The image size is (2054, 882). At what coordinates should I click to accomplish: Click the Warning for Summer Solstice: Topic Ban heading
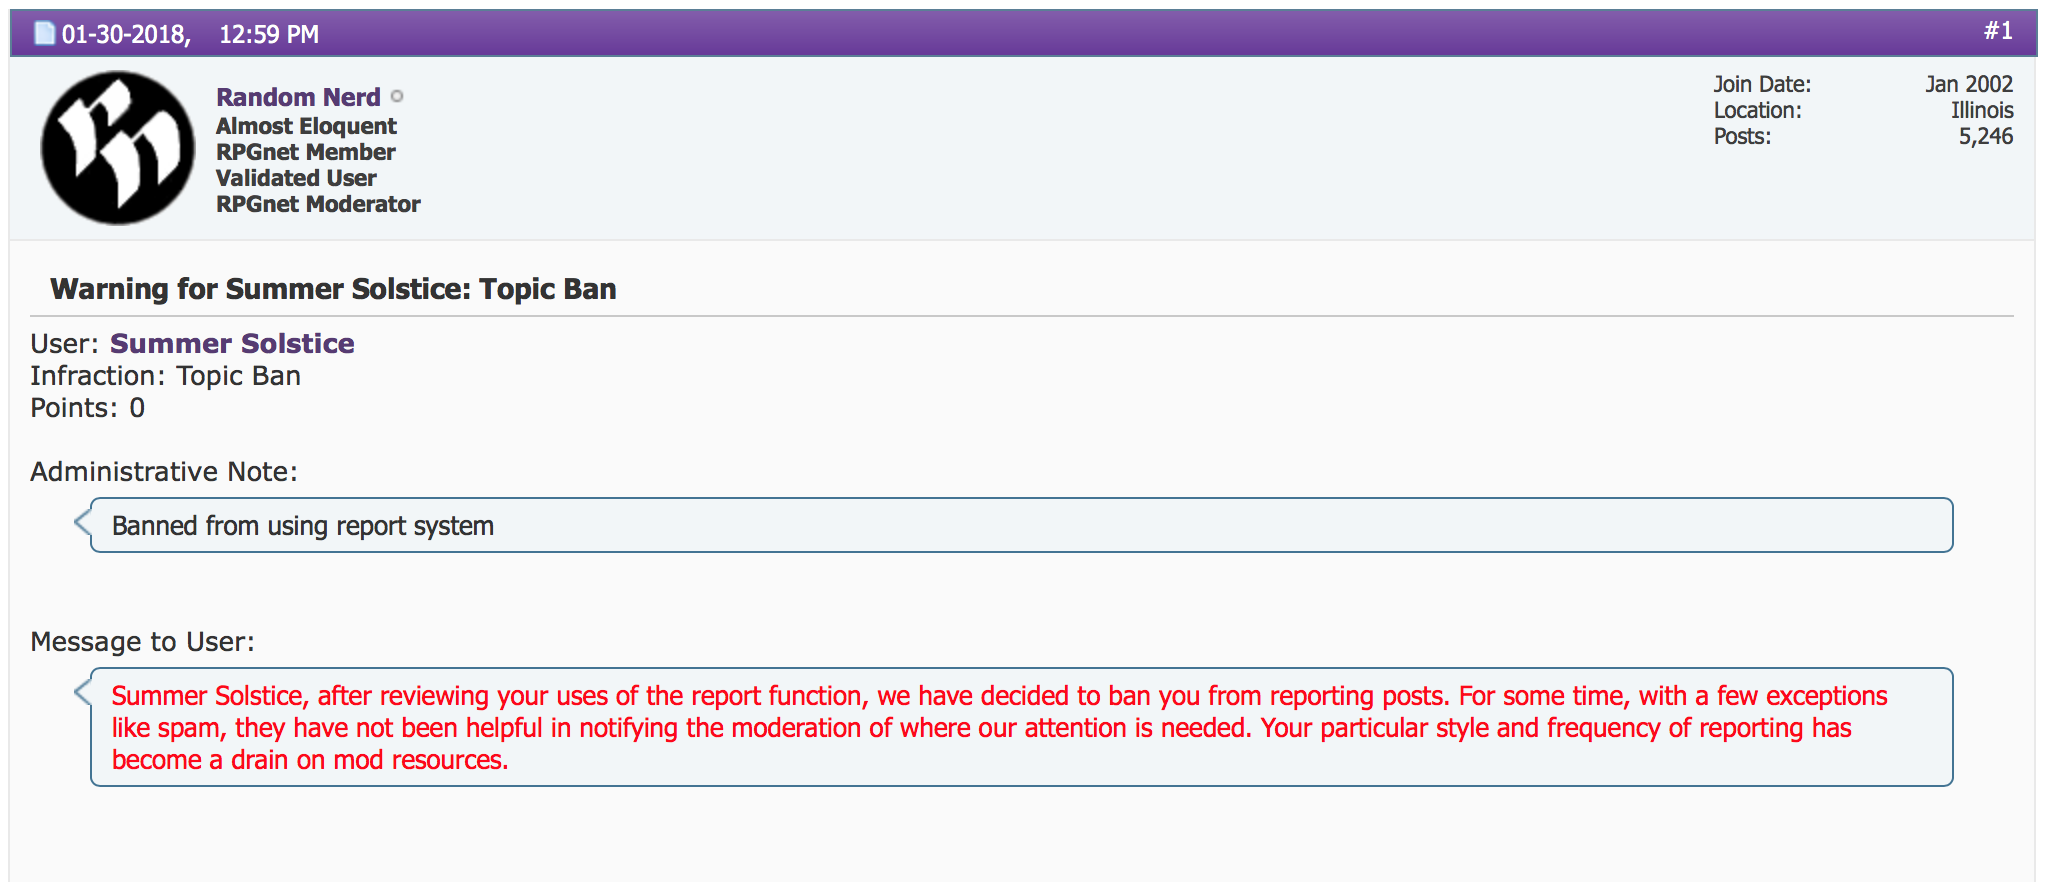333,289
